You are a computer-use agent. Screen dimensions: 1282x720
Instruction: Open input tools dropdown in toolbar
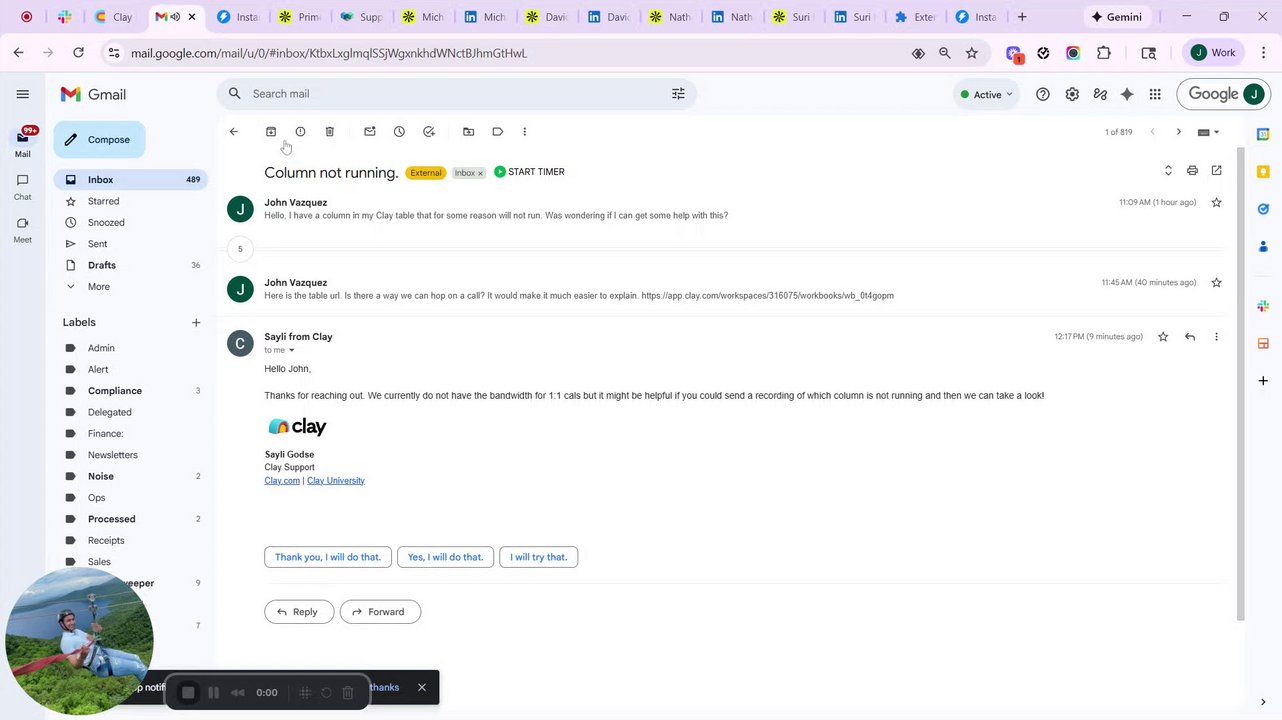click(x=1209, y=132)
